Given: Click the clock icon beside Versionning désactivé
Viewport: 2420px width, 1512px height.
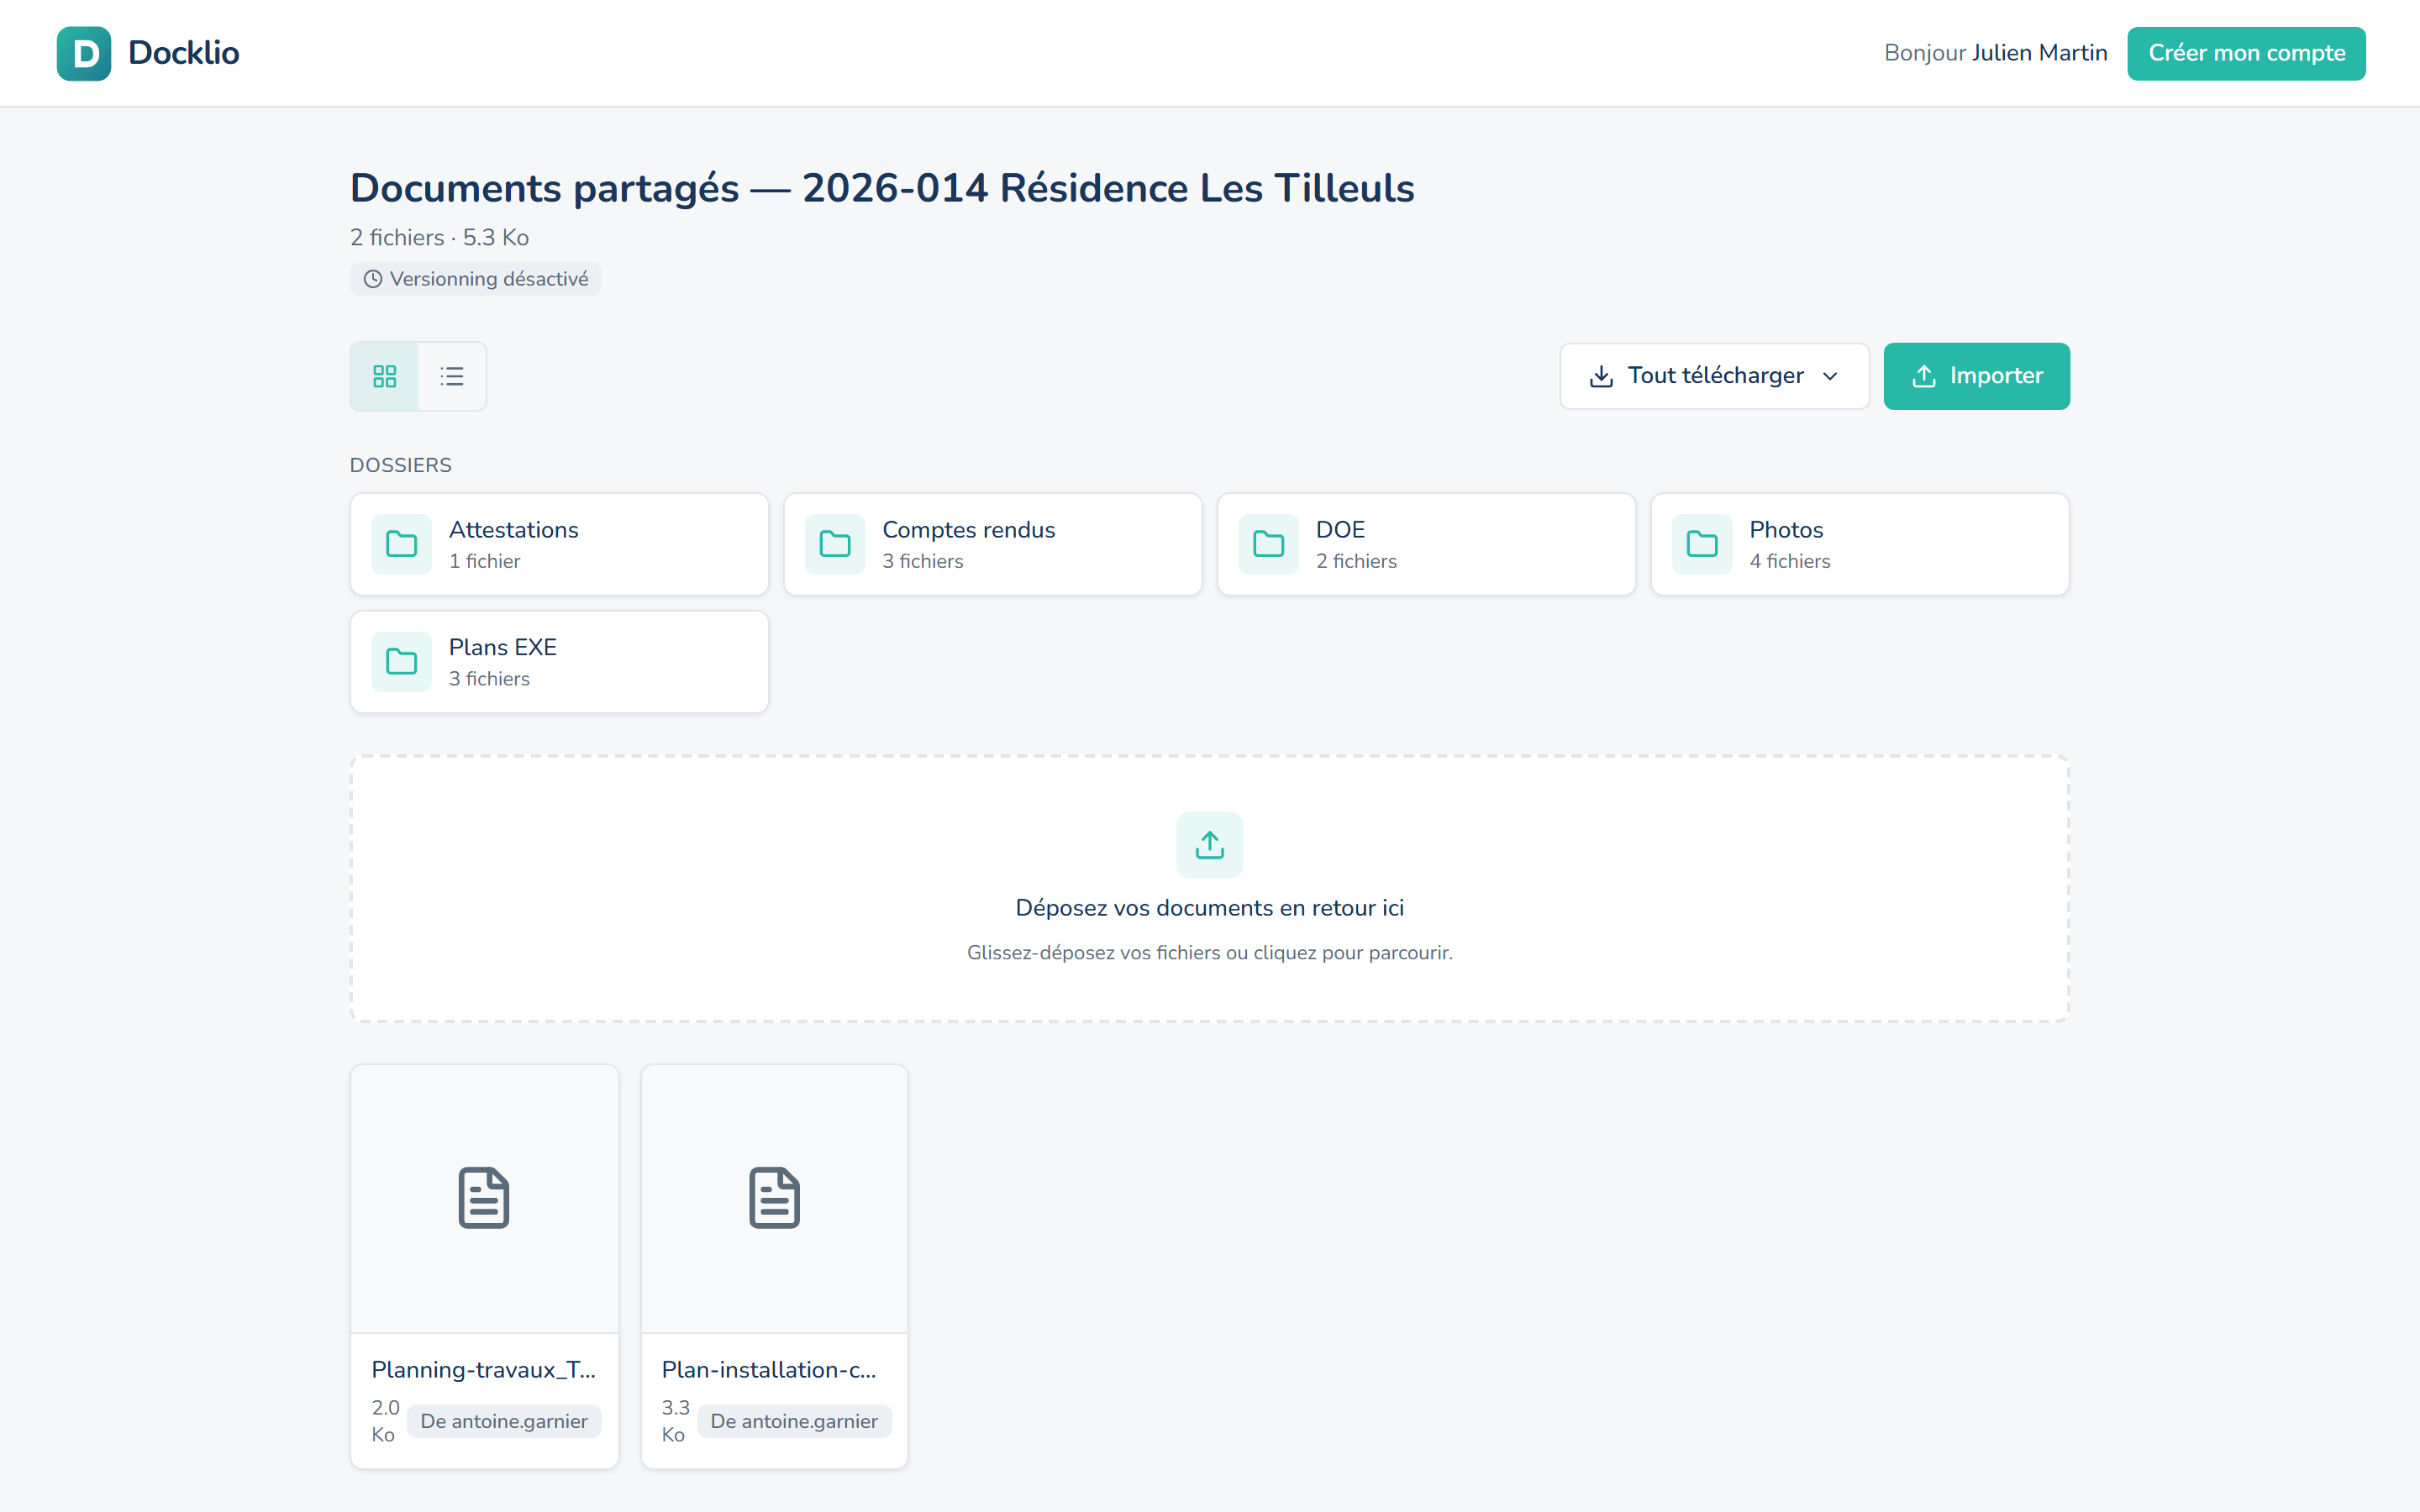Looking at the screenshot, I should click(373, 279).
